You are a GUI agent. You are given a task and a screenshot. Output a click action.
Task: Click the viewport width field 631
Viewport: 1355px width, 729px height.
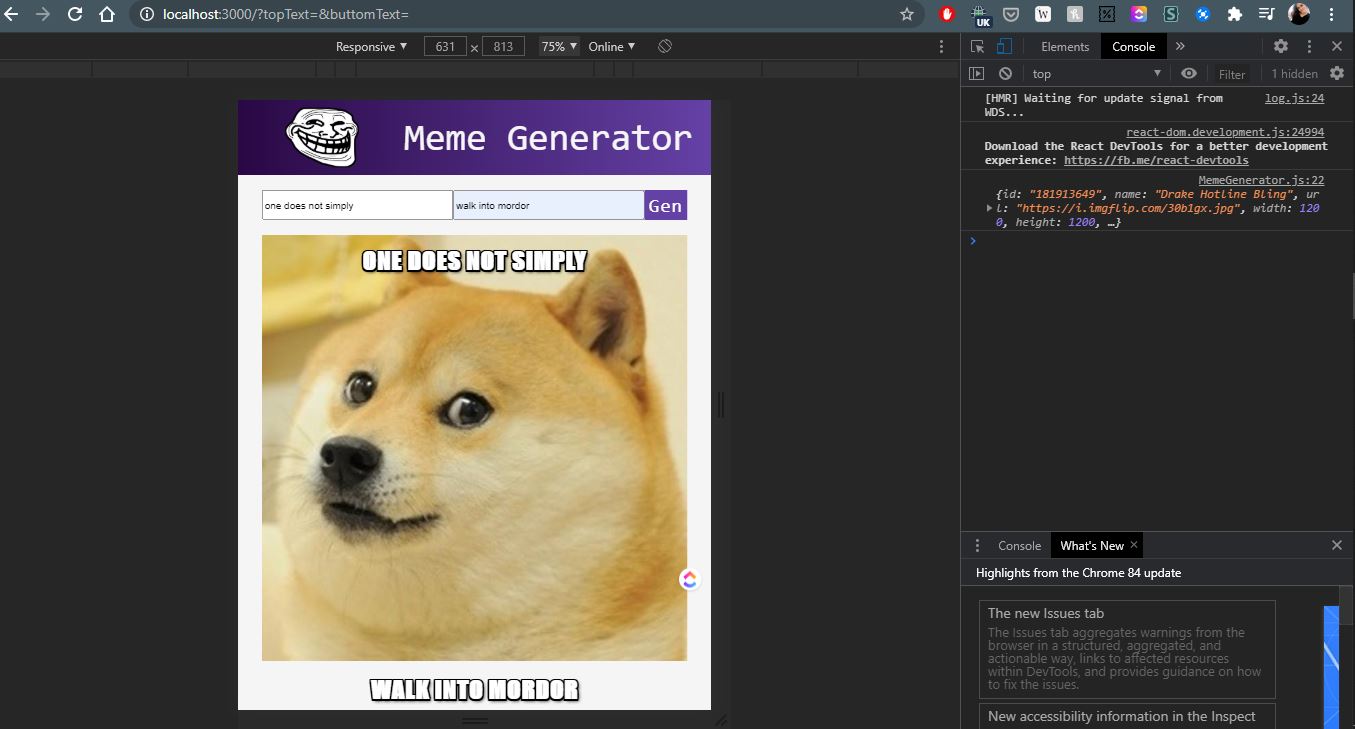[445, 47]
